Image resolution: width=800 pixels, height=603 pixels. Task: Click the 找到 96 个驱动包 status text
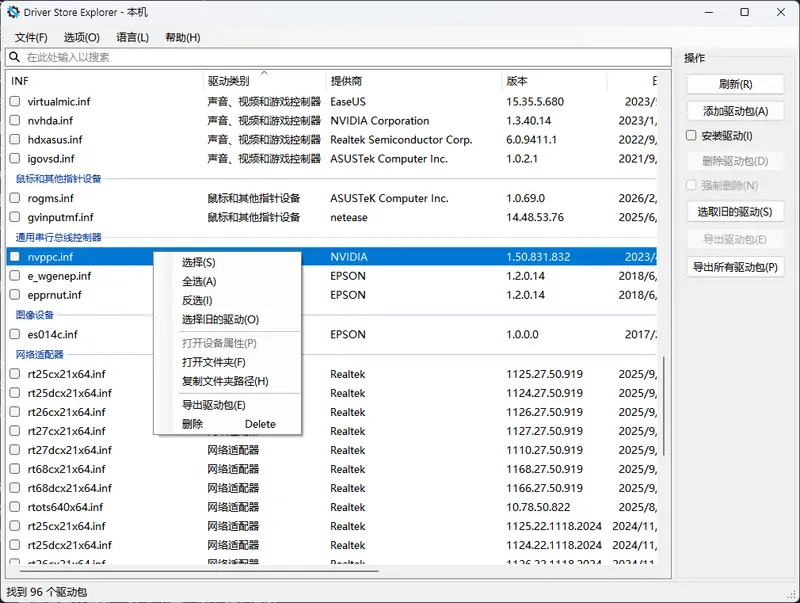click(x=46, y=592)
